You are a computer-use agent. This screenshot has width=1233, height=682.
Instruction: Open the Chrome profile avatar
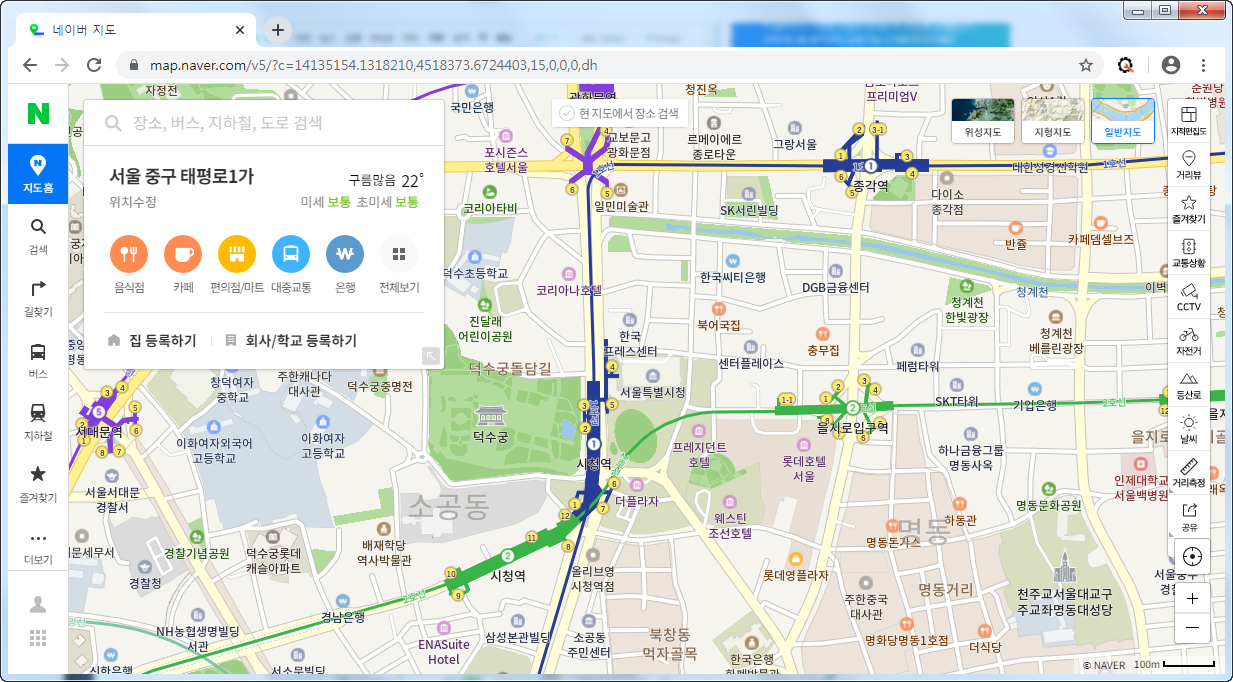coord(1171,65)
